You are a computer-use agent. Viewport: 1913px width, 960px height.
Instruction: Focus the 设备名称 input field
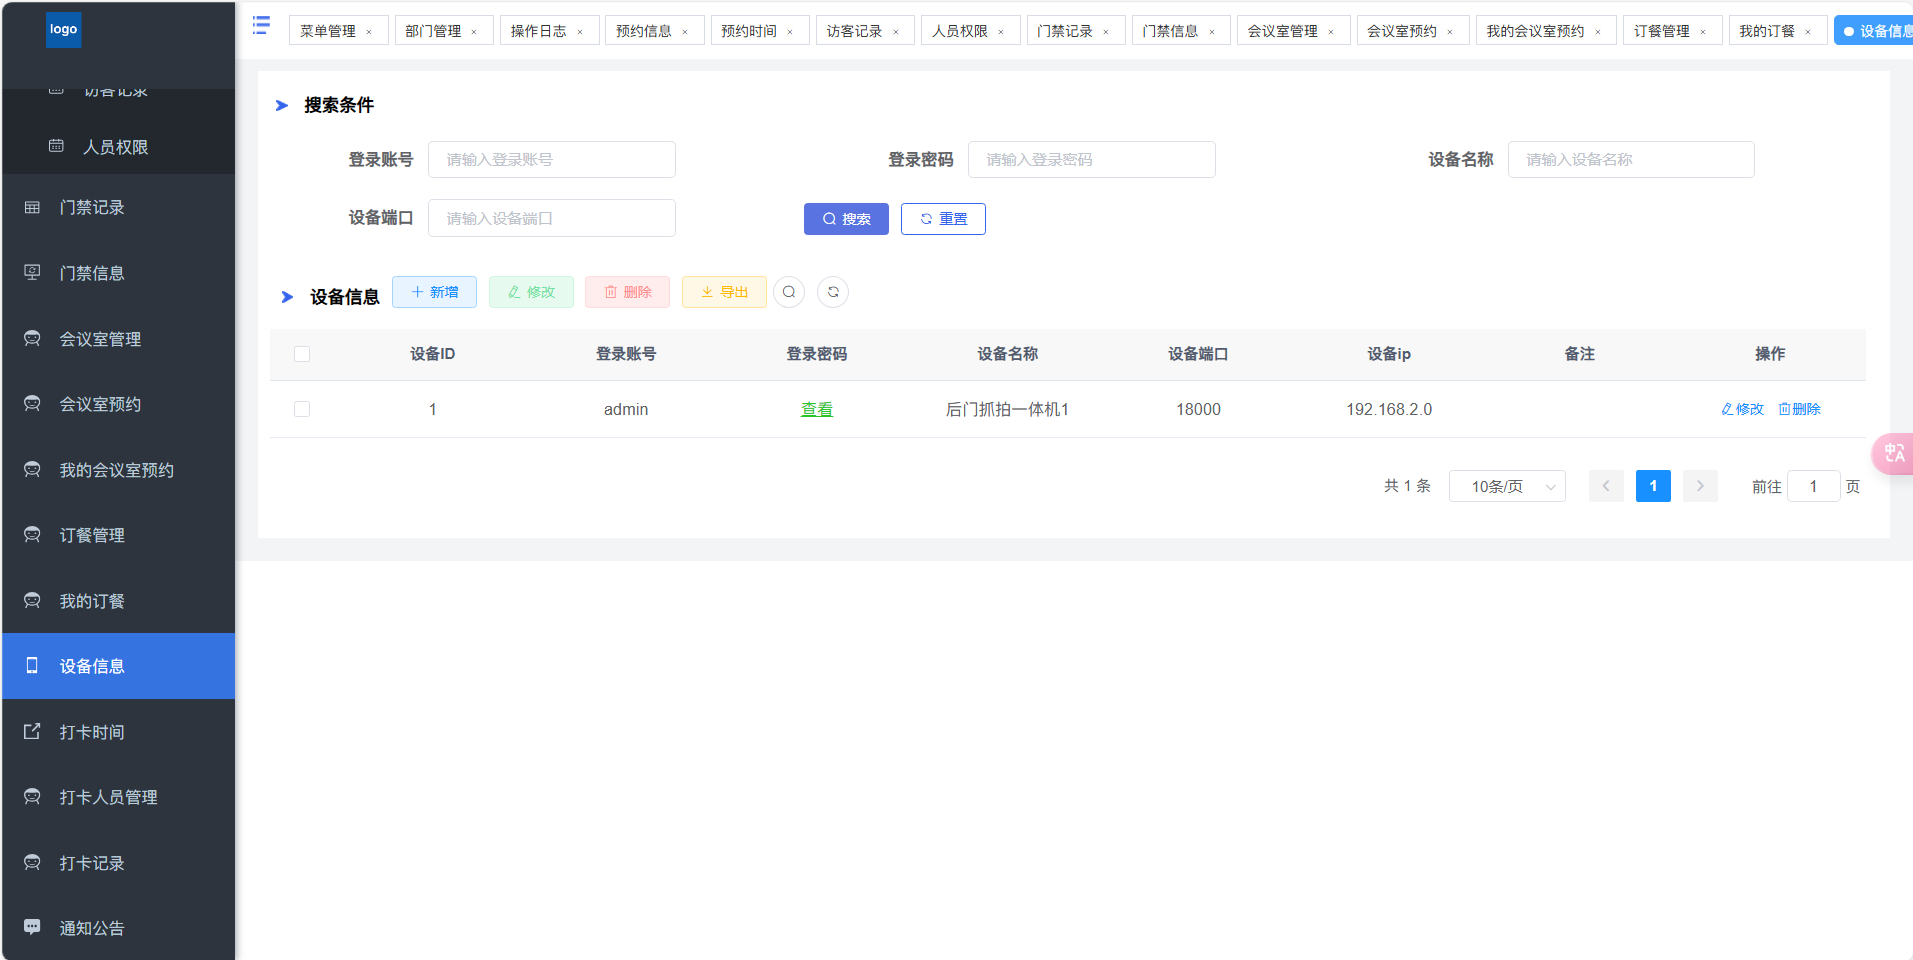point(1631,160)
